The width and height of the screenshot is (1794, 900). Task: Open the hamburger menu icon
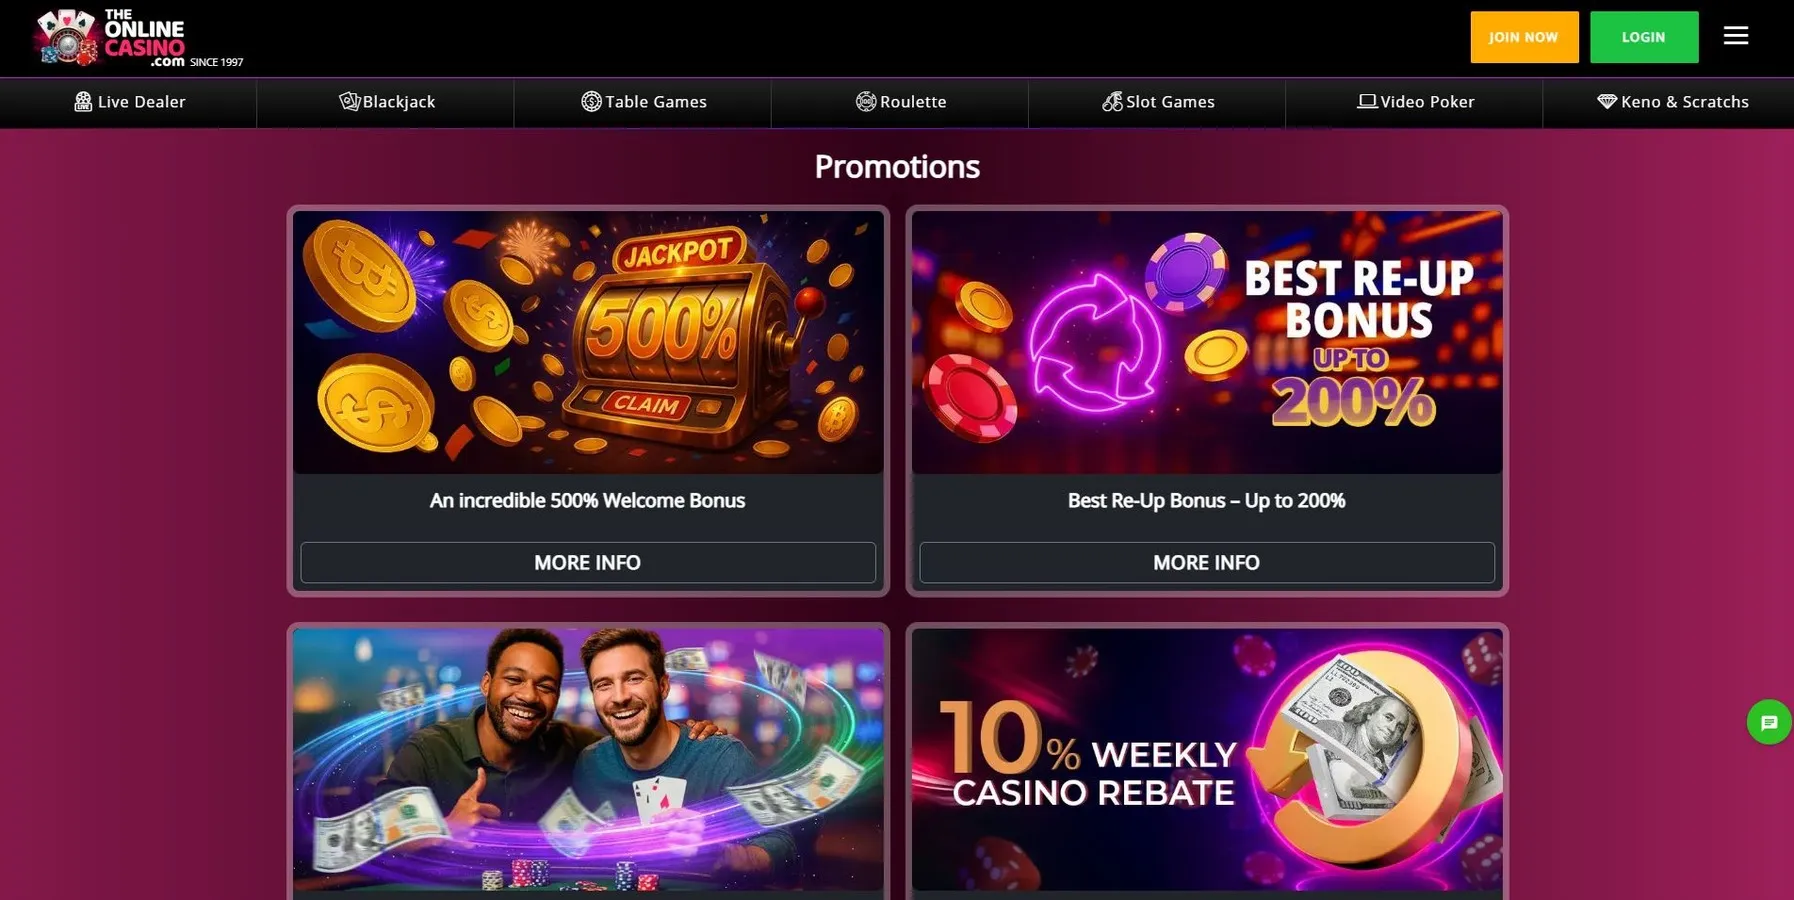coord(1736,36)
